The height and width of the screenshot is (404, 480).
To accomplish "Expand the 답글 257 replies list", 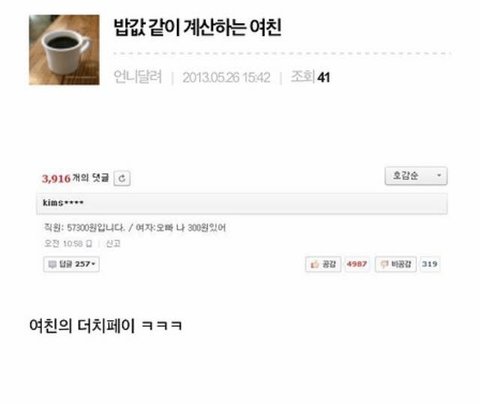I will [x=71, y=264].
